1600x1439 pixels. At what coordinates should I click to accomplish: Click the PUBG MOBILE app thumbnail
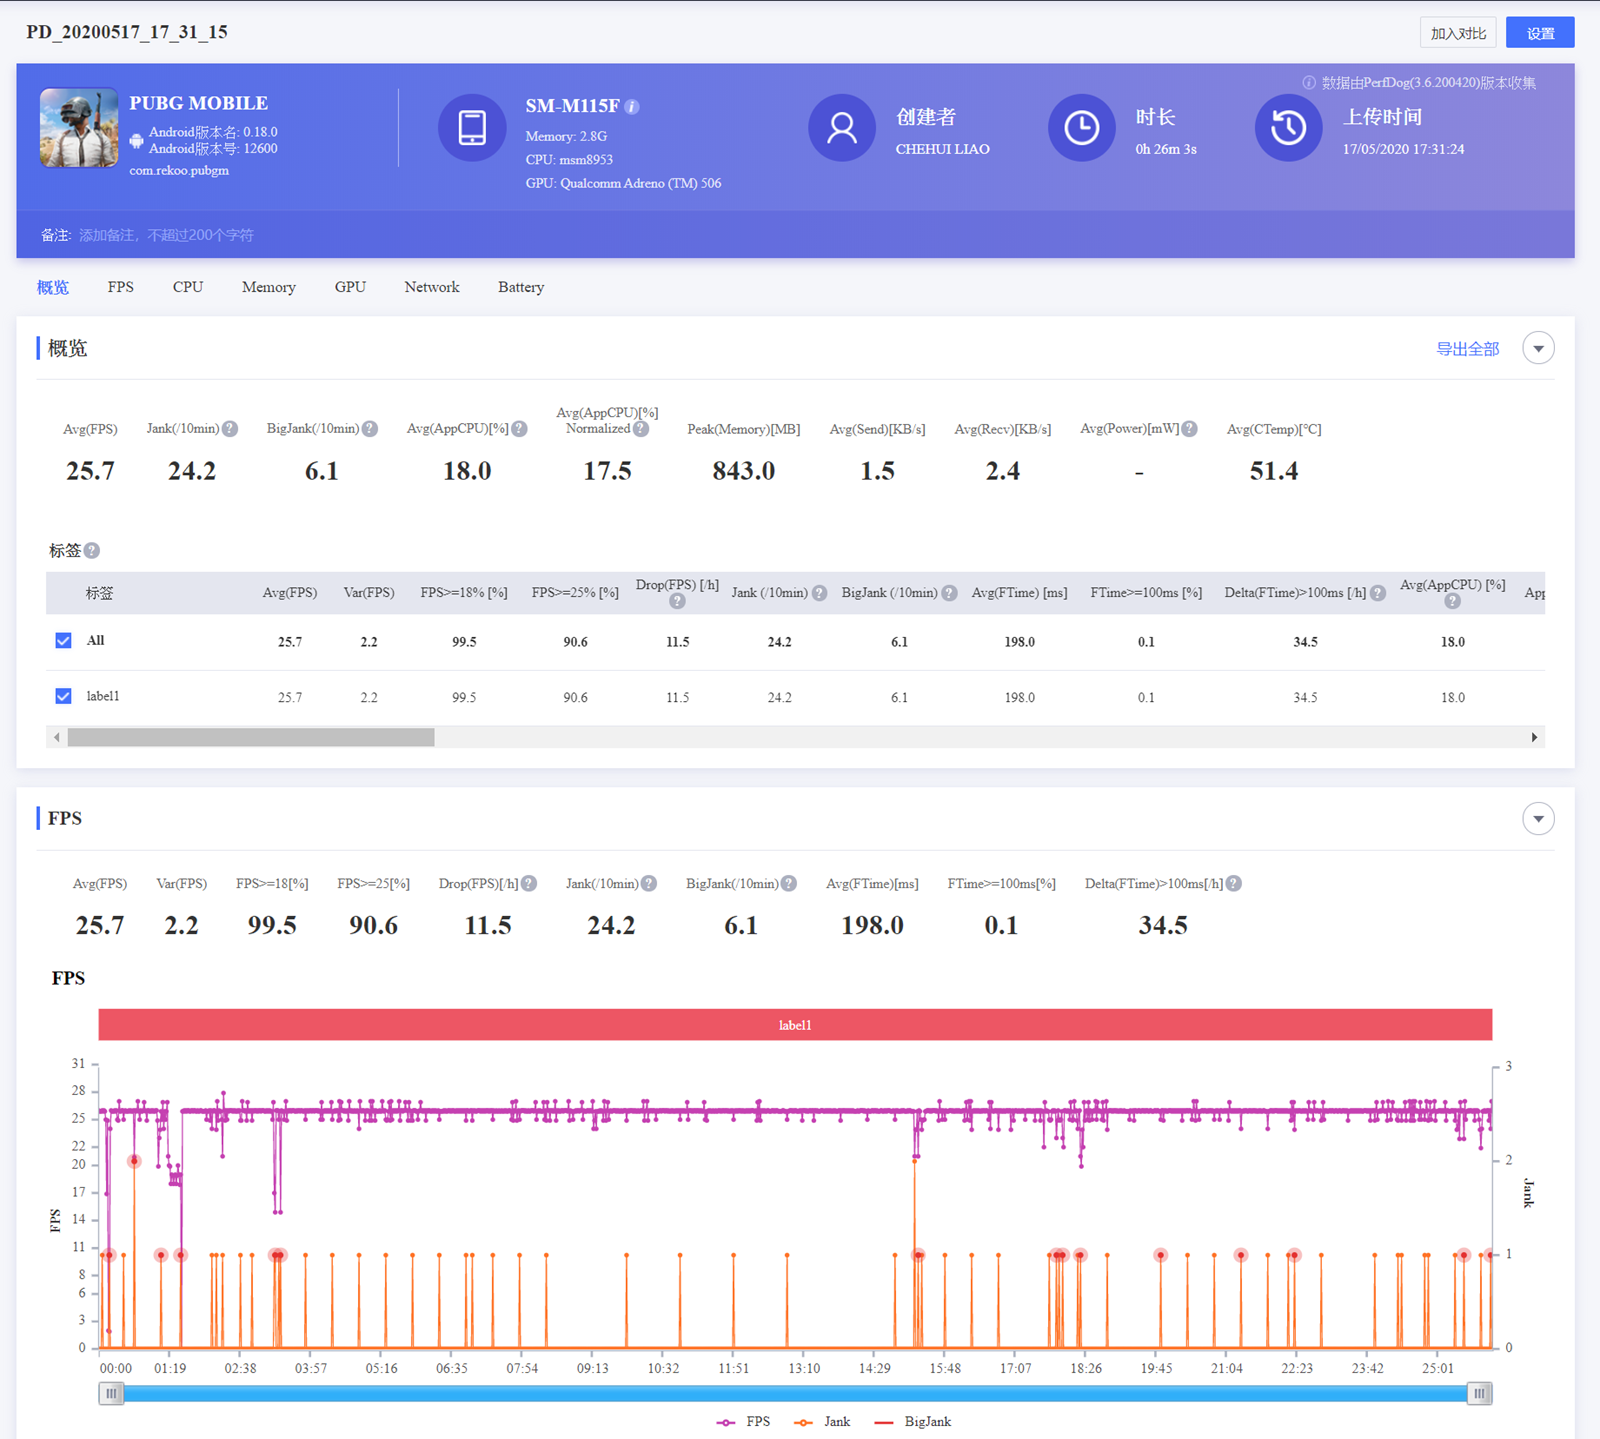coord(79,128)
